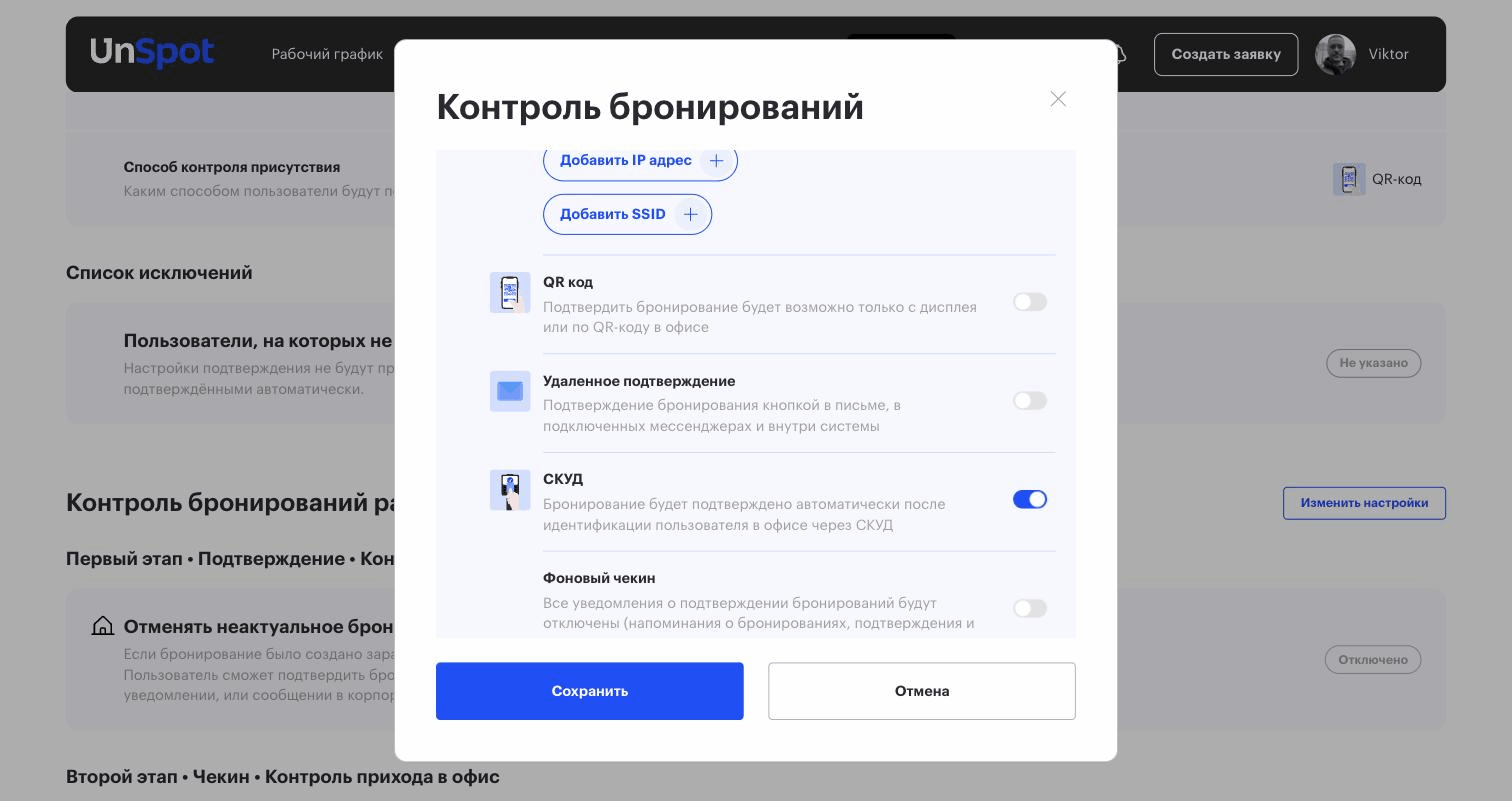Click the Не указано badge
This screenshot has width=1512, height=801.
click(x=1373, y=363)
